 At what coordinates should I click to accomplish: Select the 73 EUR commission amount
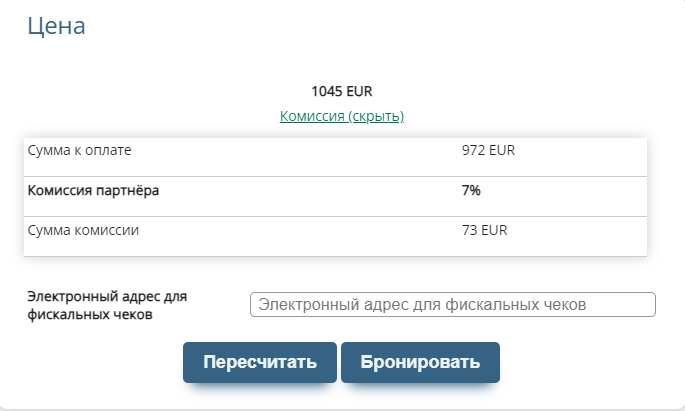[x=484, y=230]
